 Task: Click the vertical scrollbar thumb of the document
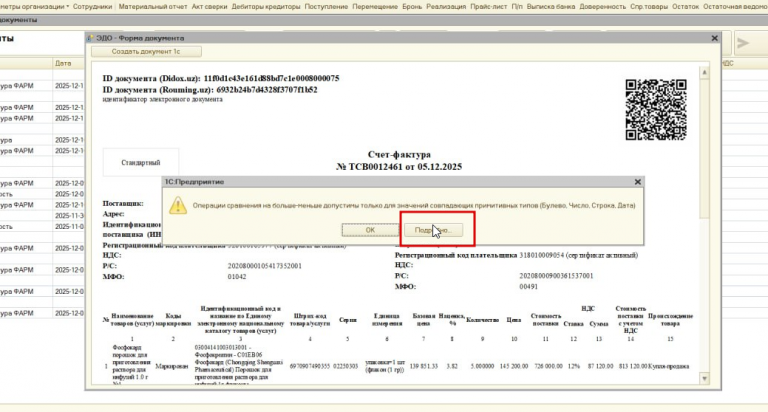pyautogui.click(x=704, y=147)
